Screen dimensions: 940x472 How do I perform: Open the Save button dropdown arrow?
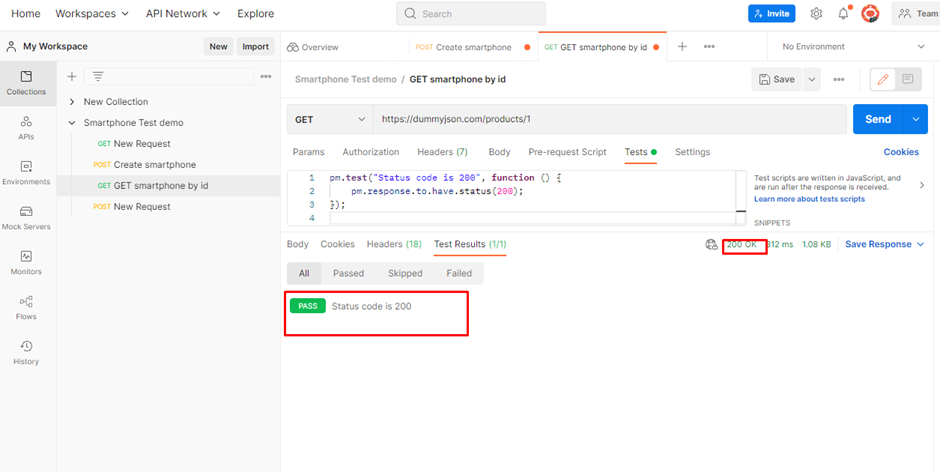(x=812, y=79)
